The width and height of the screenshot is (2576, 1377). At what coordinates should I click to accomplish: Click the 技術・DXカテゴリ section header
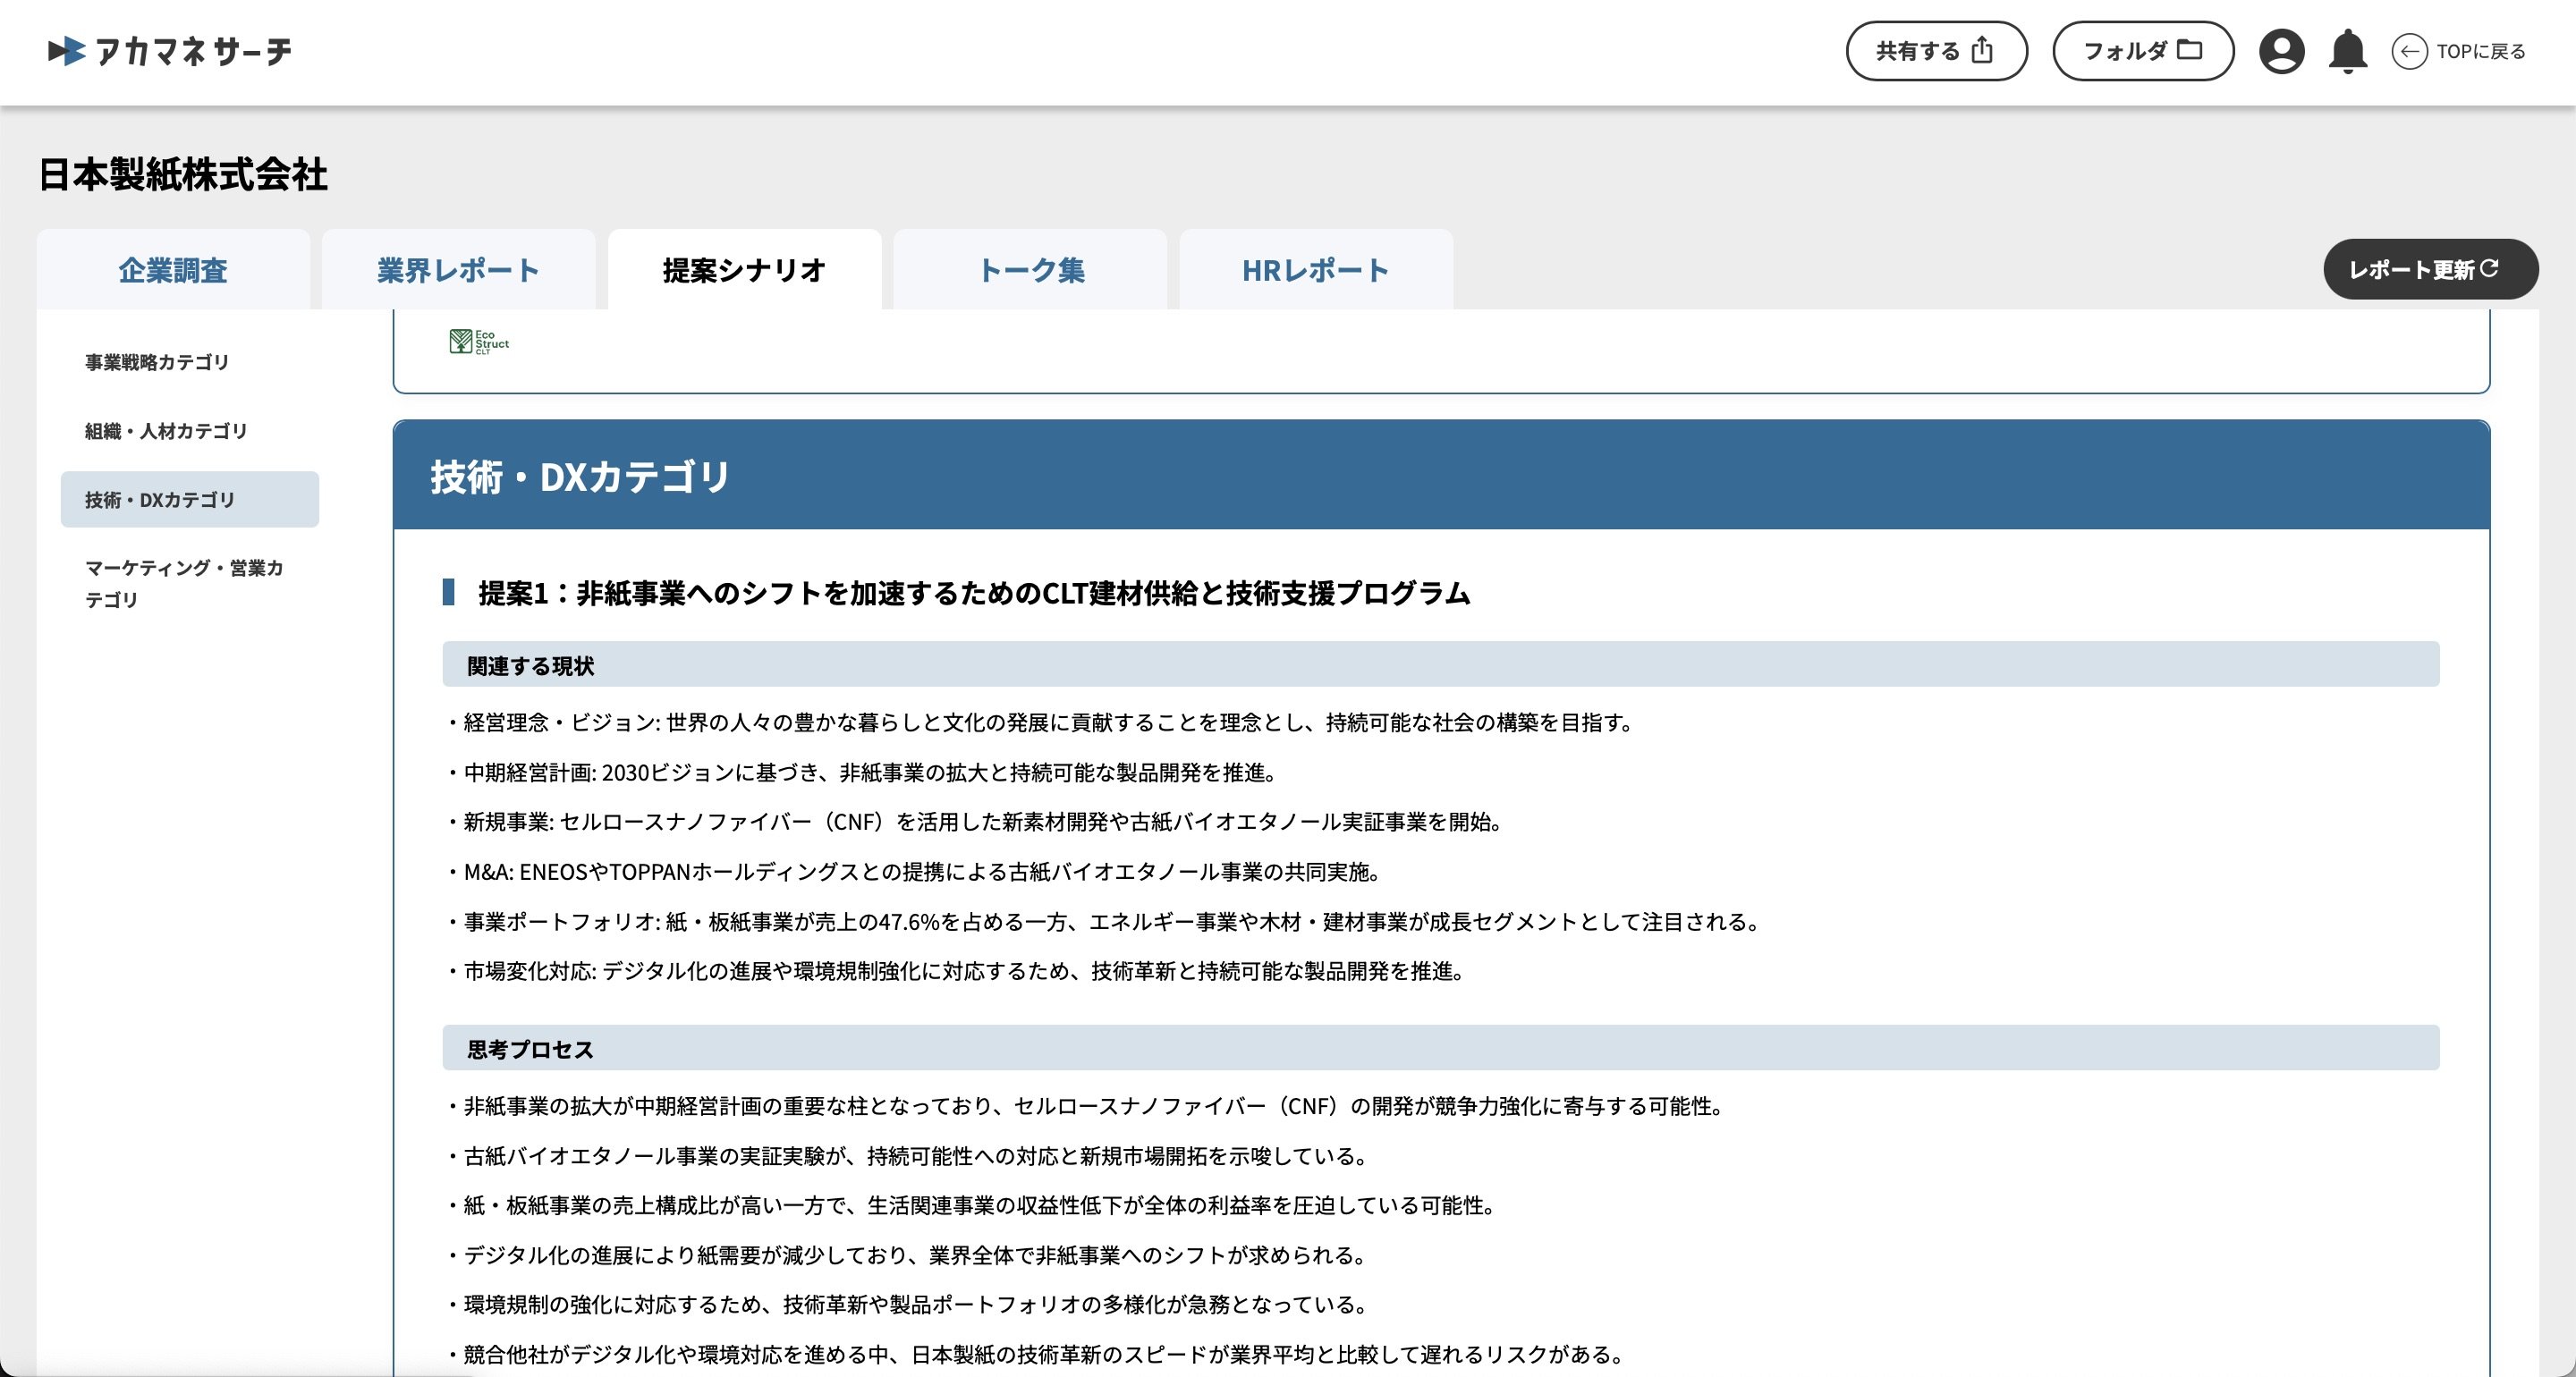click(x=1441, y=476)
